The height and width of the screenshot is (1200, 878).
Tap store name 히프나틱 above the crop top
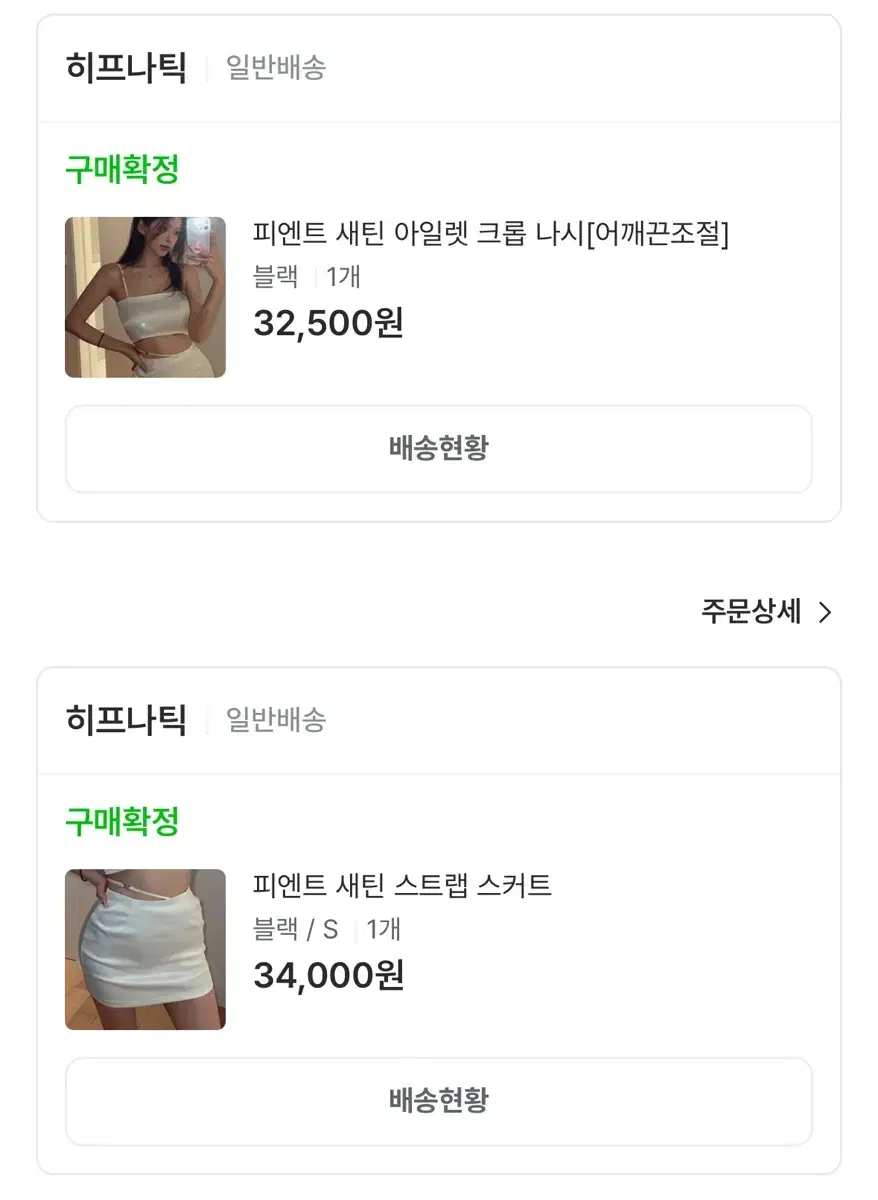[x=126, y=68]
